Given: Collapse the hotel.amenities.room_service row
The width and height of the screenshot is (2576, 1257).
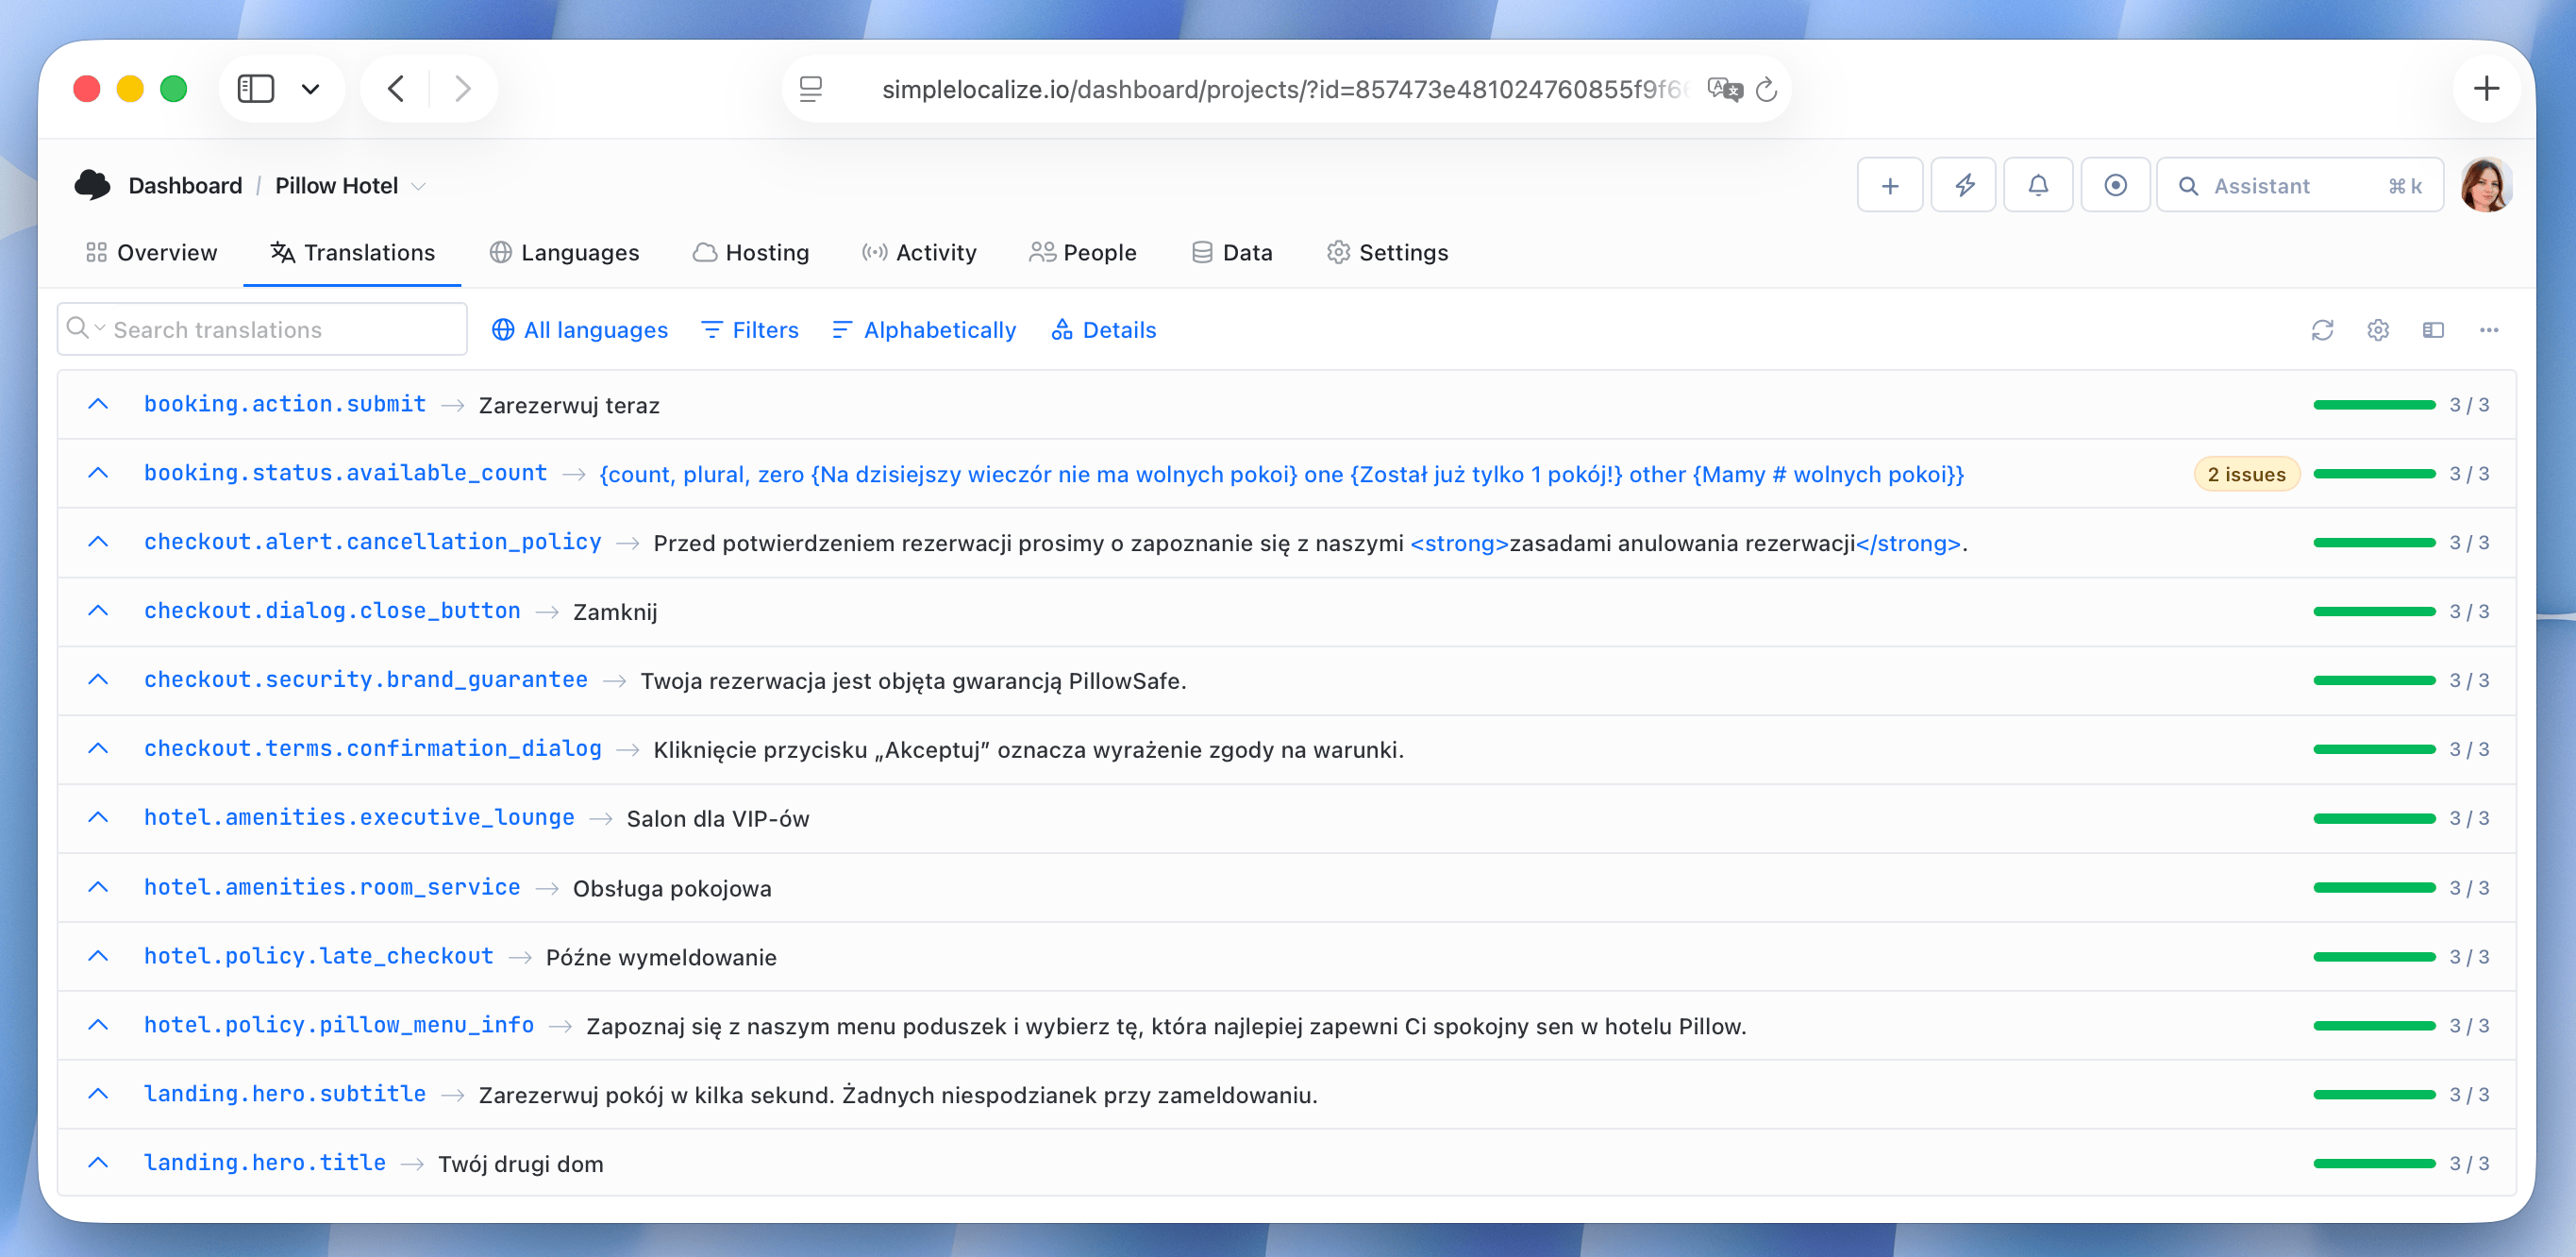Looking at the screenshot, I should (x=98, y=888).
